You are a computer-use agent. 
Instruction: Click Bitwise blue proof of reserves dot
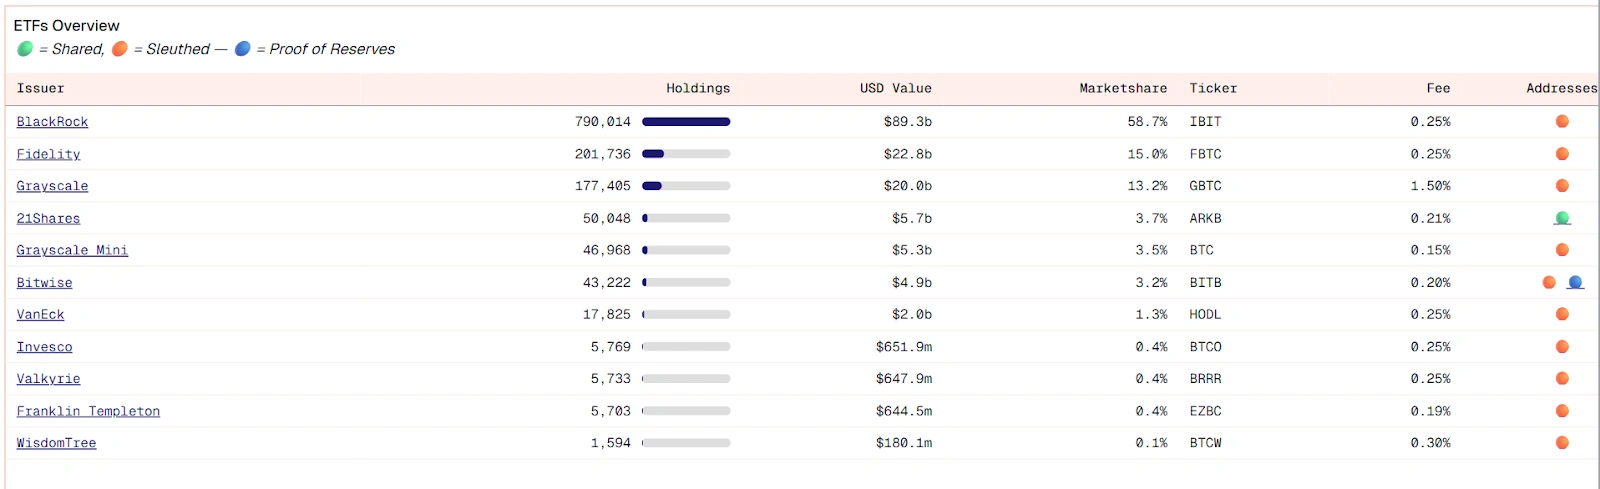pyautogui.click(x=1575, y=282)
